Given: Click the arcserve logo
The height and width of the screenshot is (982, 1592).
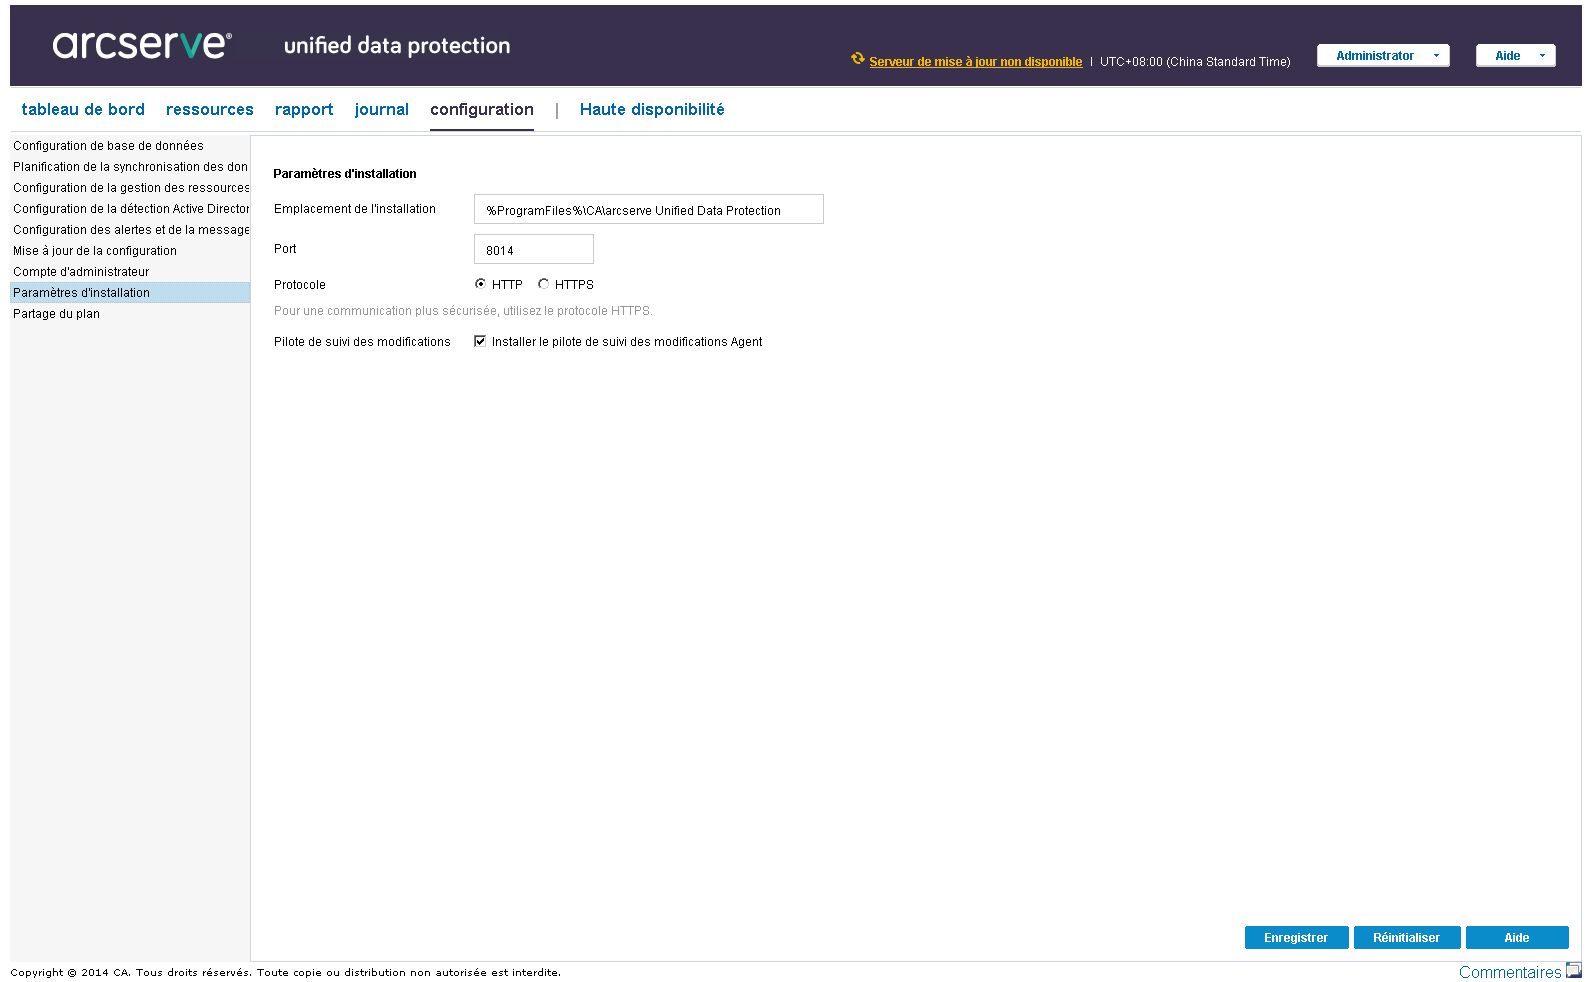Looking at the screenshot, I should 142,45.
